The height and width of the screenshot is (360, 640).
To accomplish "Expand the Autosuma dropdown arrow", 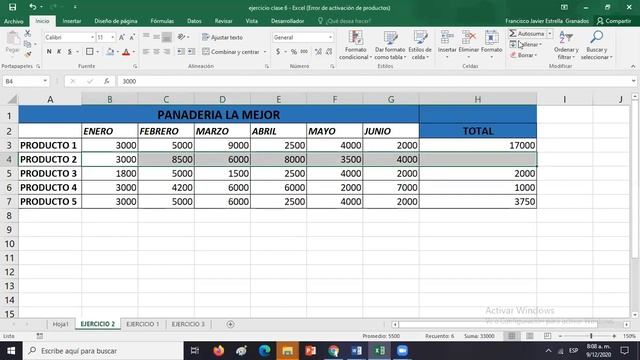I will (550, 33).
